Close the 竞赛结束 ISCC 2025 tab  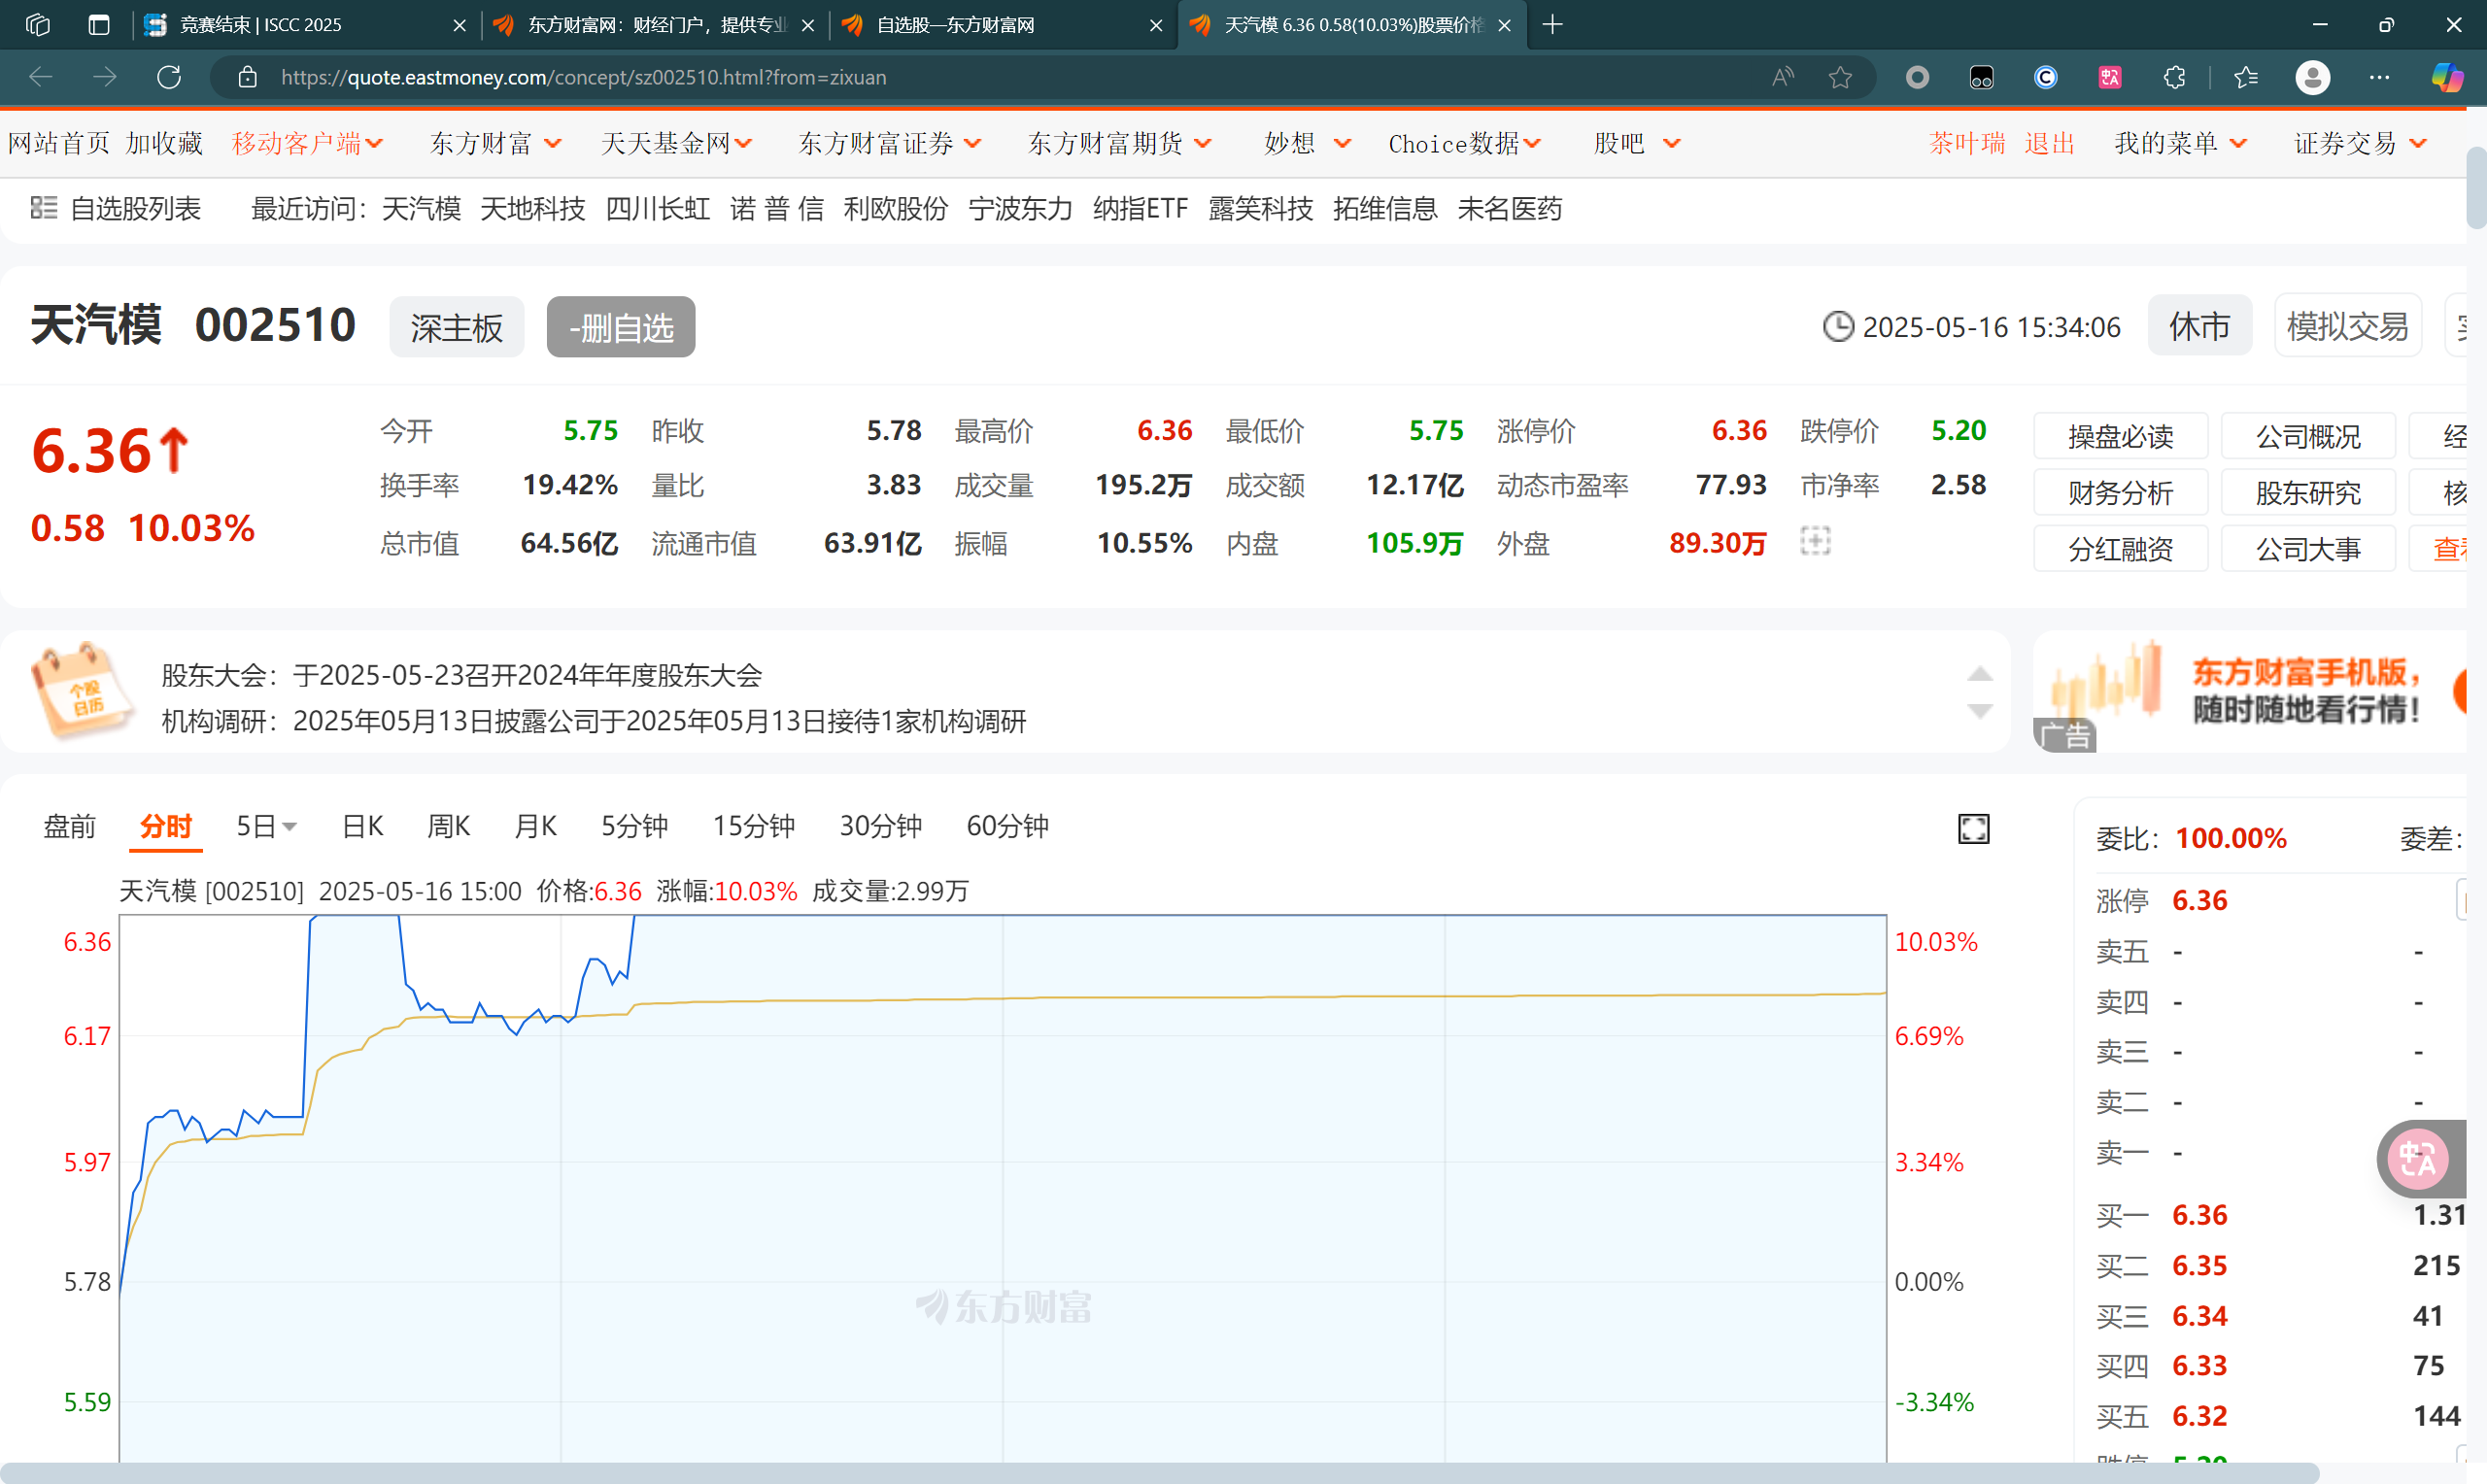click(x=459, y=25)
